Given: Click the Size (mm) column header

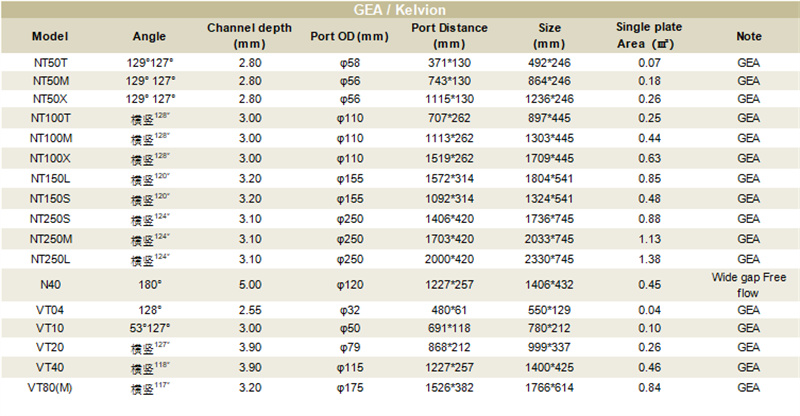Looking at the screenshot, I should click(x=549, y=36).
